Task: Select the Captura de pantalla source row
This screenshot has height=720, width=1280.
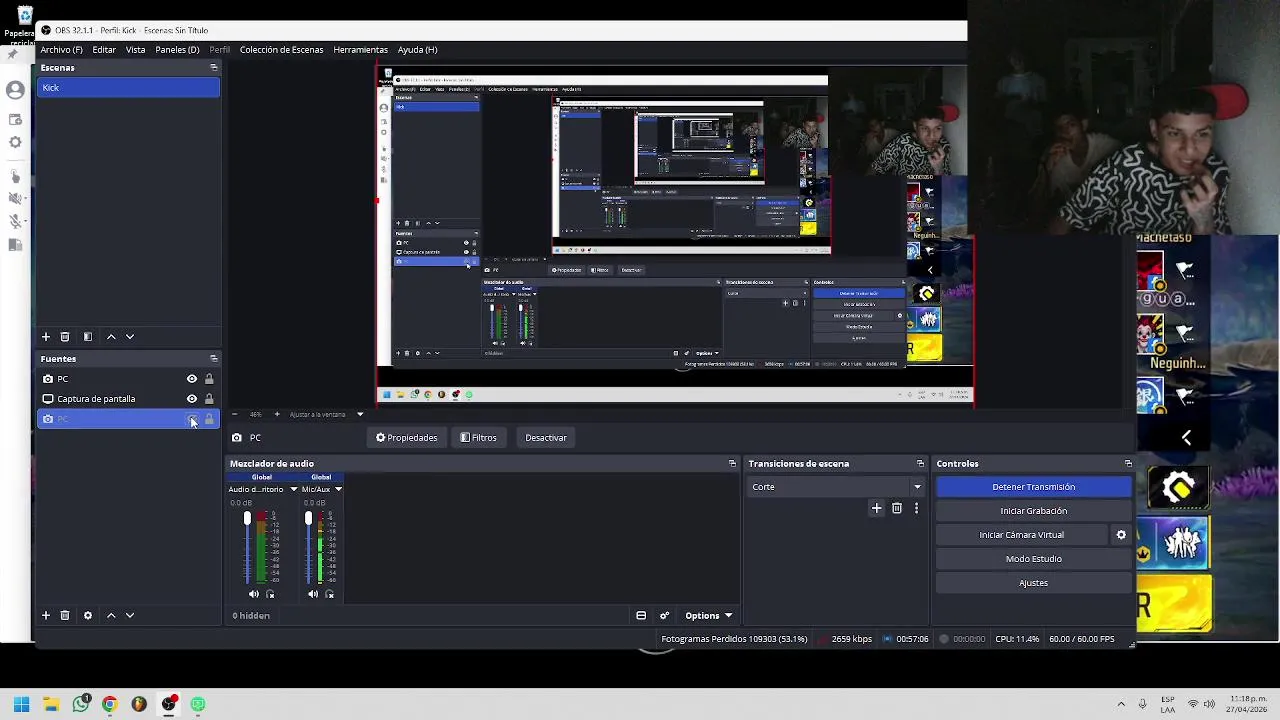Action: click(x=128, y=399)
